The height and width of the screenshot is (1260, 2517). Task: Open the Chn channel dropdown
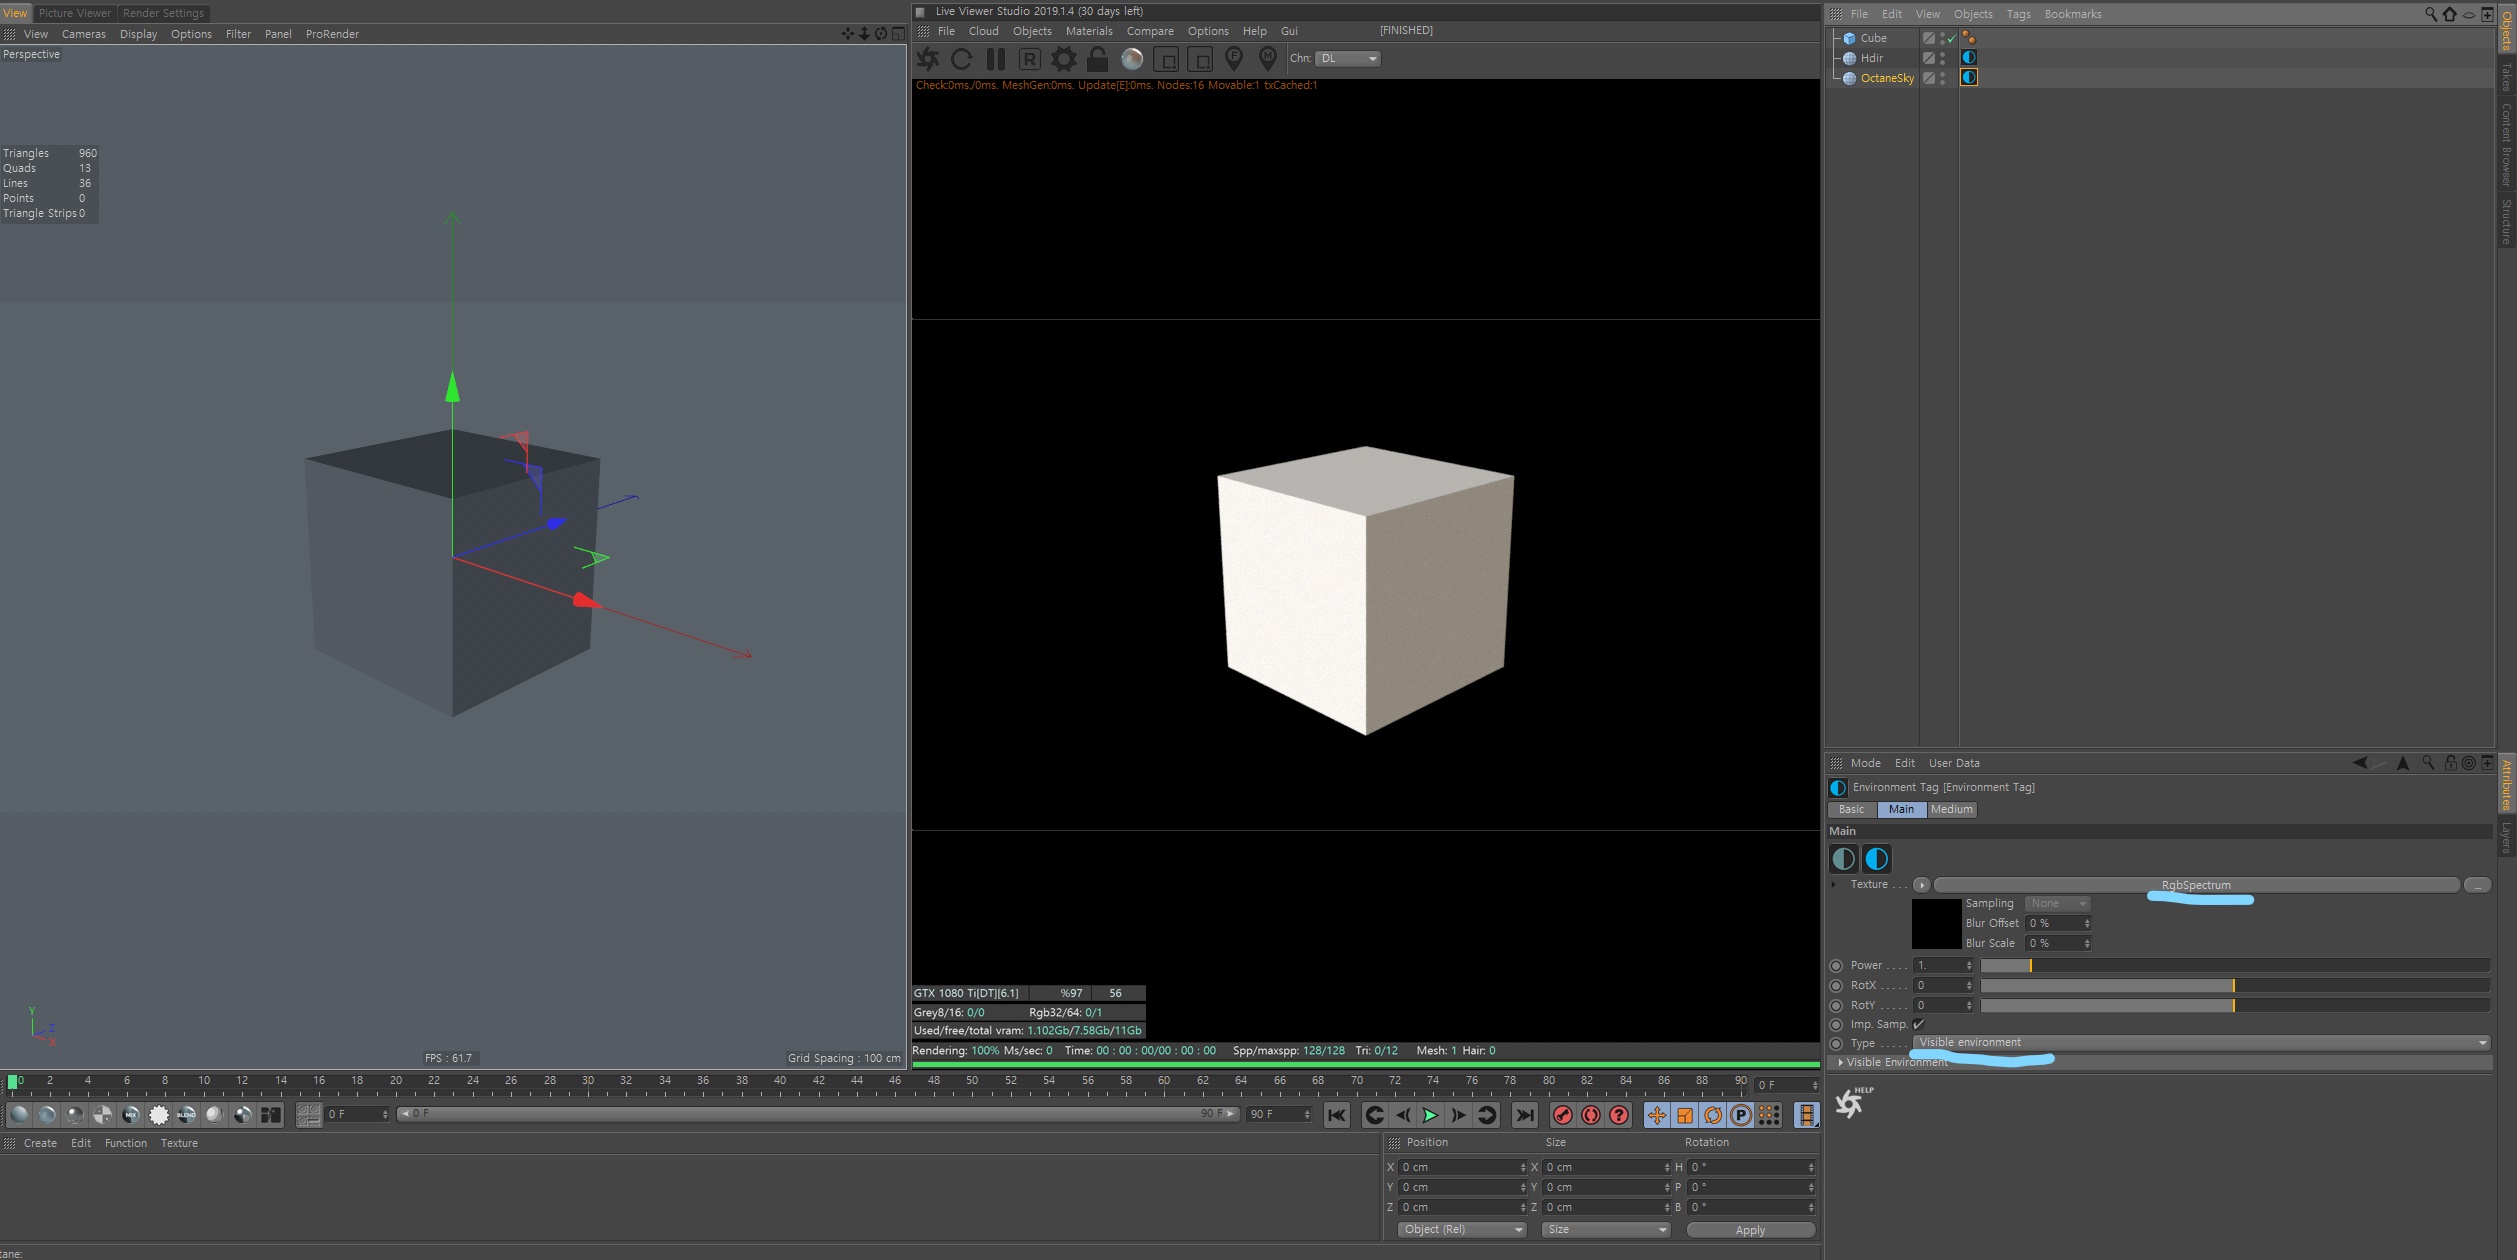1348,59
